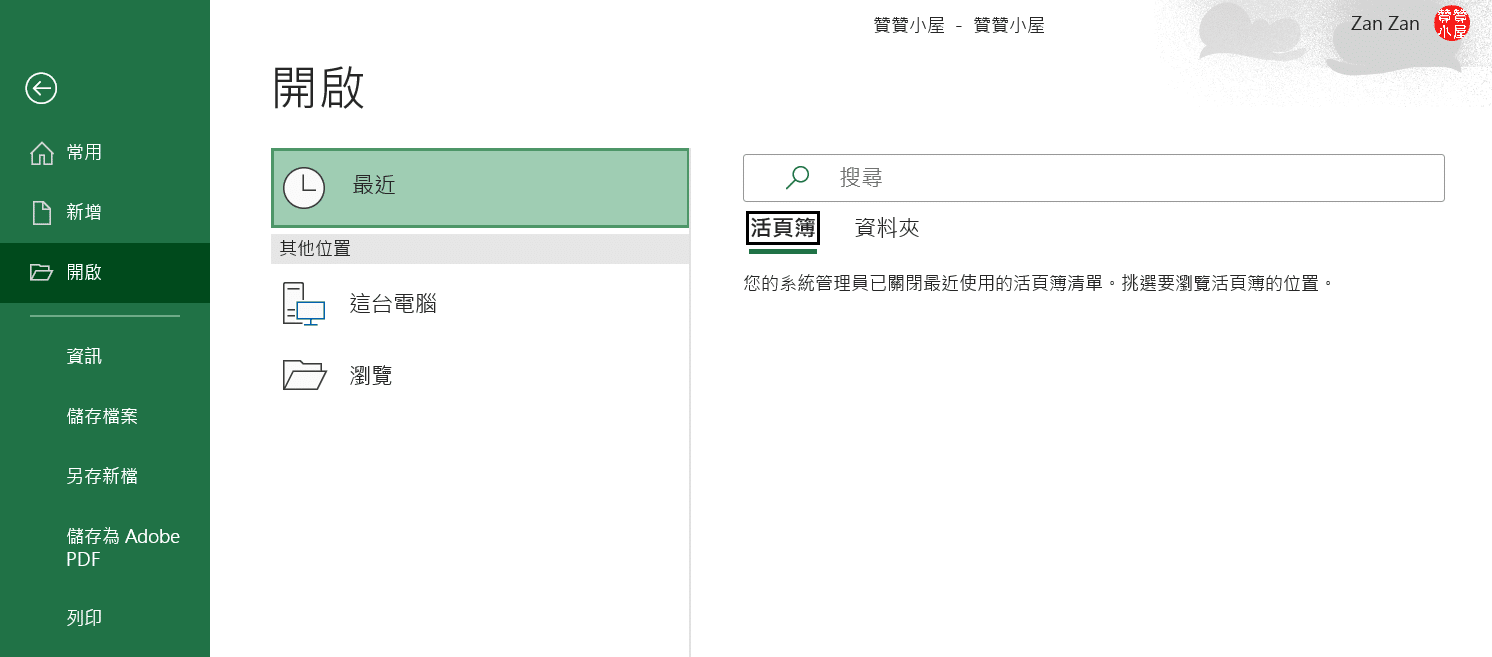Click the magnifier search icon
This screenshot has height=657, width=1492.
click(x=797, y=178)
